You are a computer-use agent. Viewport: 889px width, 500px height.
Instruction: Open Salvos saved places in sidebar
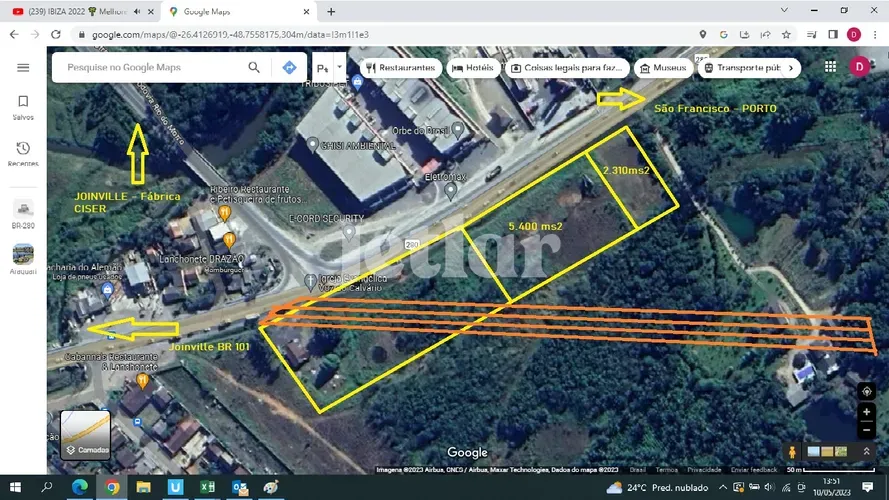coord(23,107)
